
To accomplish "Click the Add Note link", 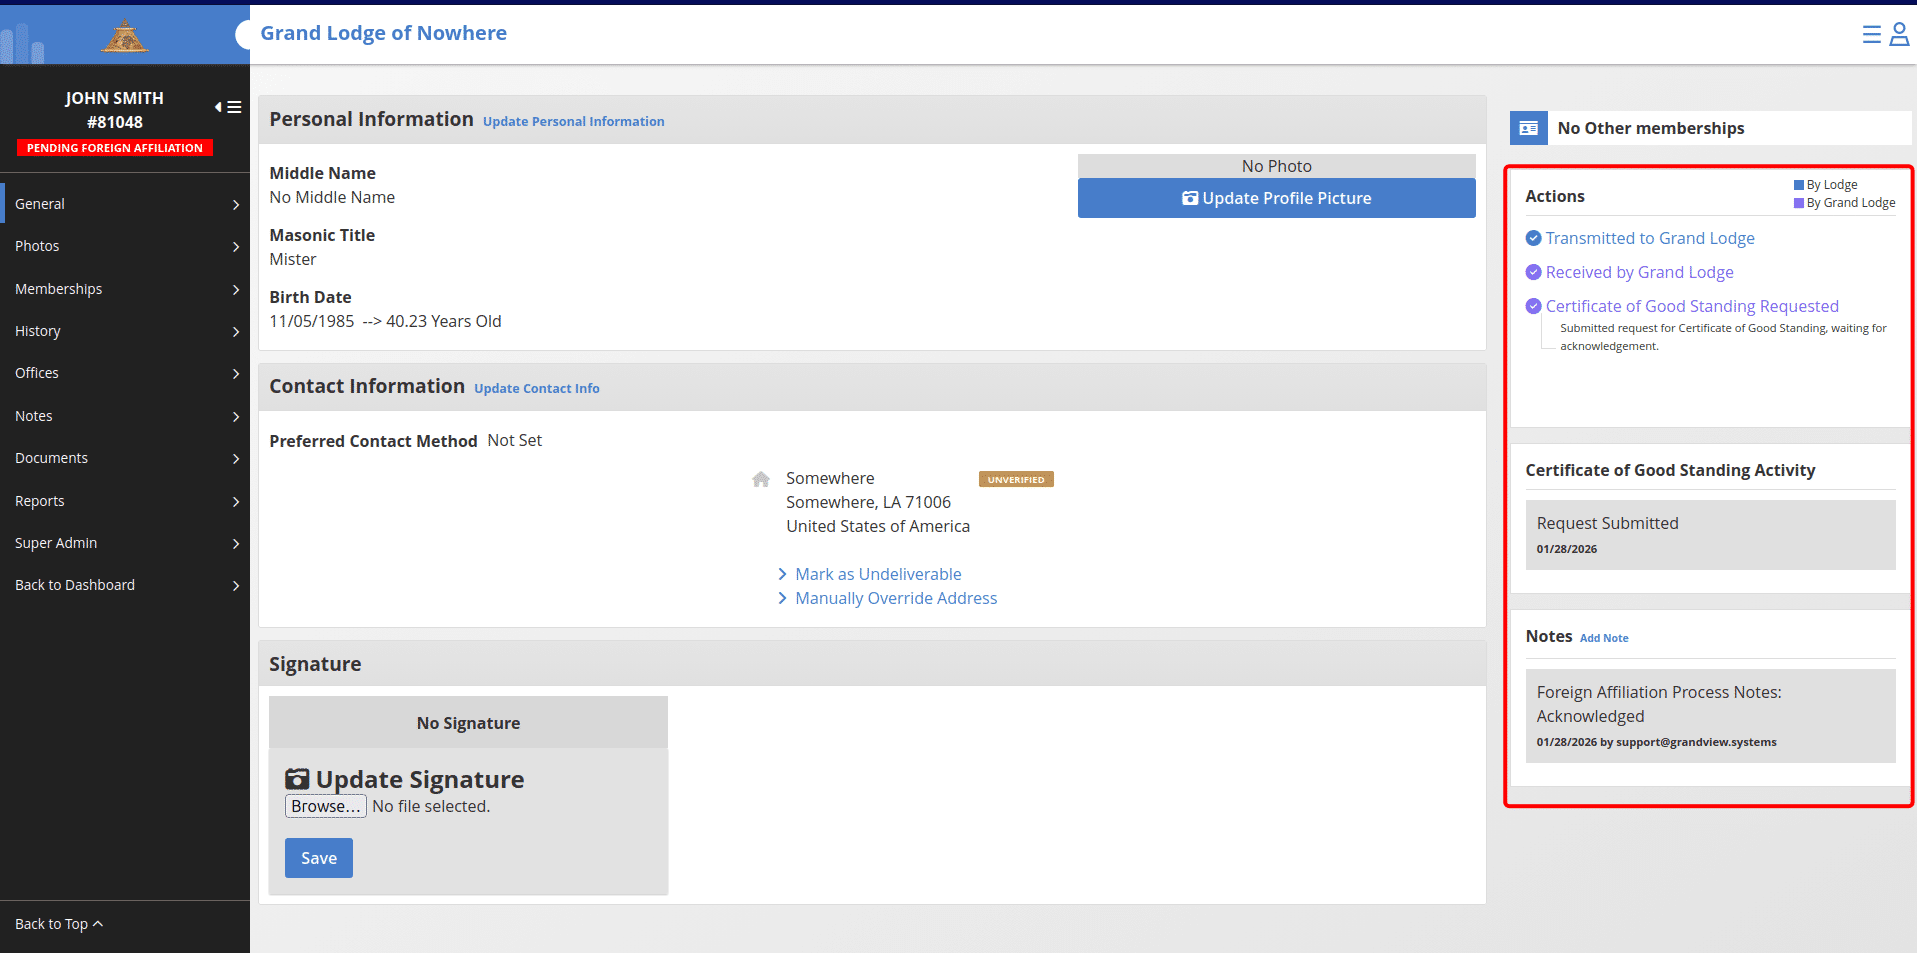I will pyautogui.click(x=1604, y=638).
